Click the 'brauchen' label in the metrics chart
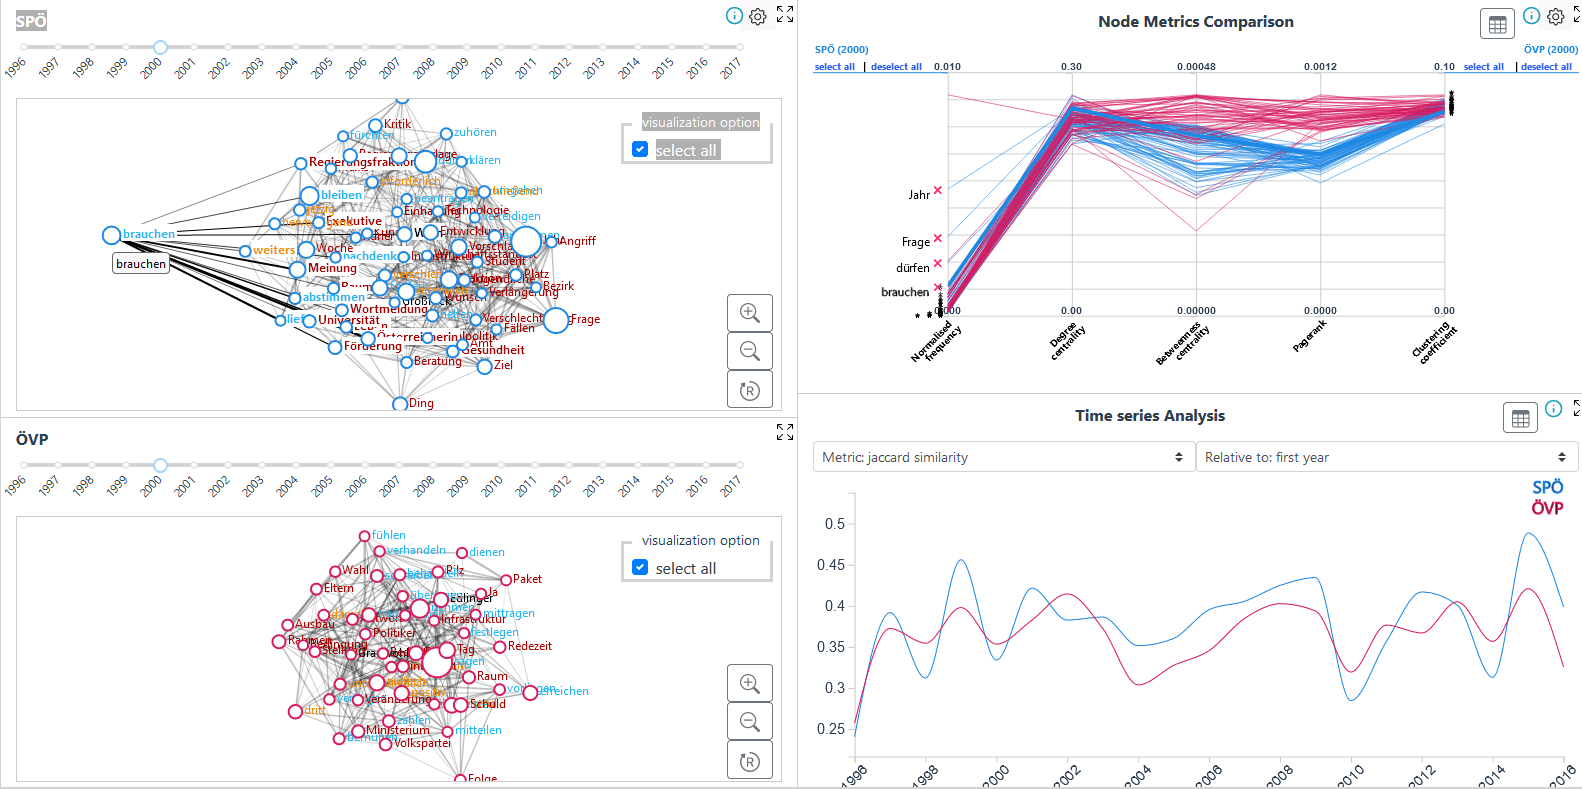Screen dimensions: 1582x789 click(905, 292)
